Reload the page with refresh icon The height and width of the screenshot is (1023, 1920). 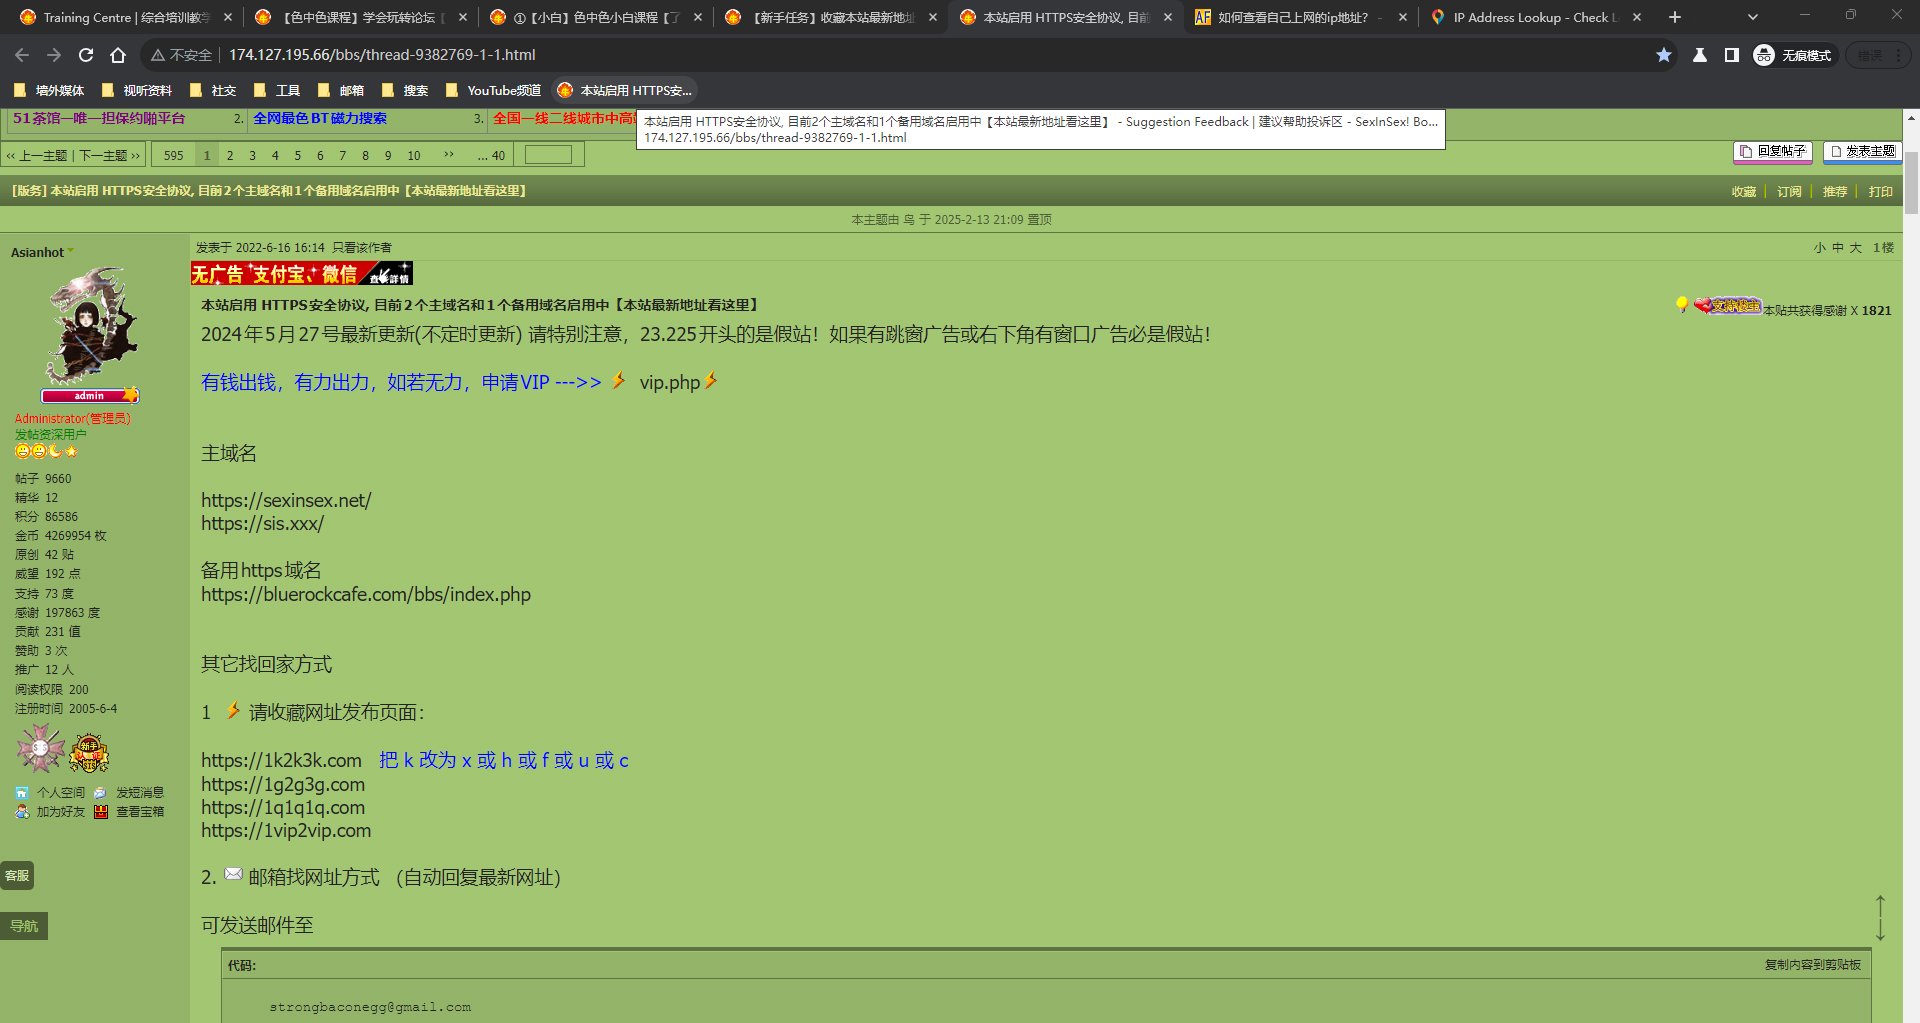pyautogui.click(x=86, y=55)
